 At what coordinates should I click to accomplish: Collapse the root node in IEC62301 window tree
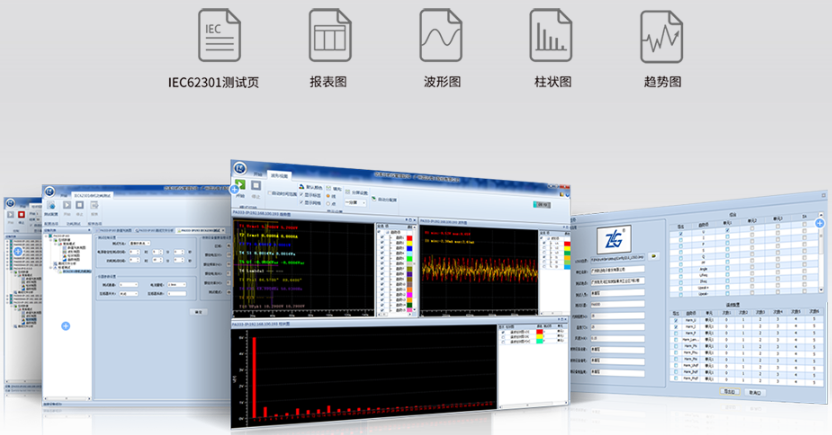[46, 236]
